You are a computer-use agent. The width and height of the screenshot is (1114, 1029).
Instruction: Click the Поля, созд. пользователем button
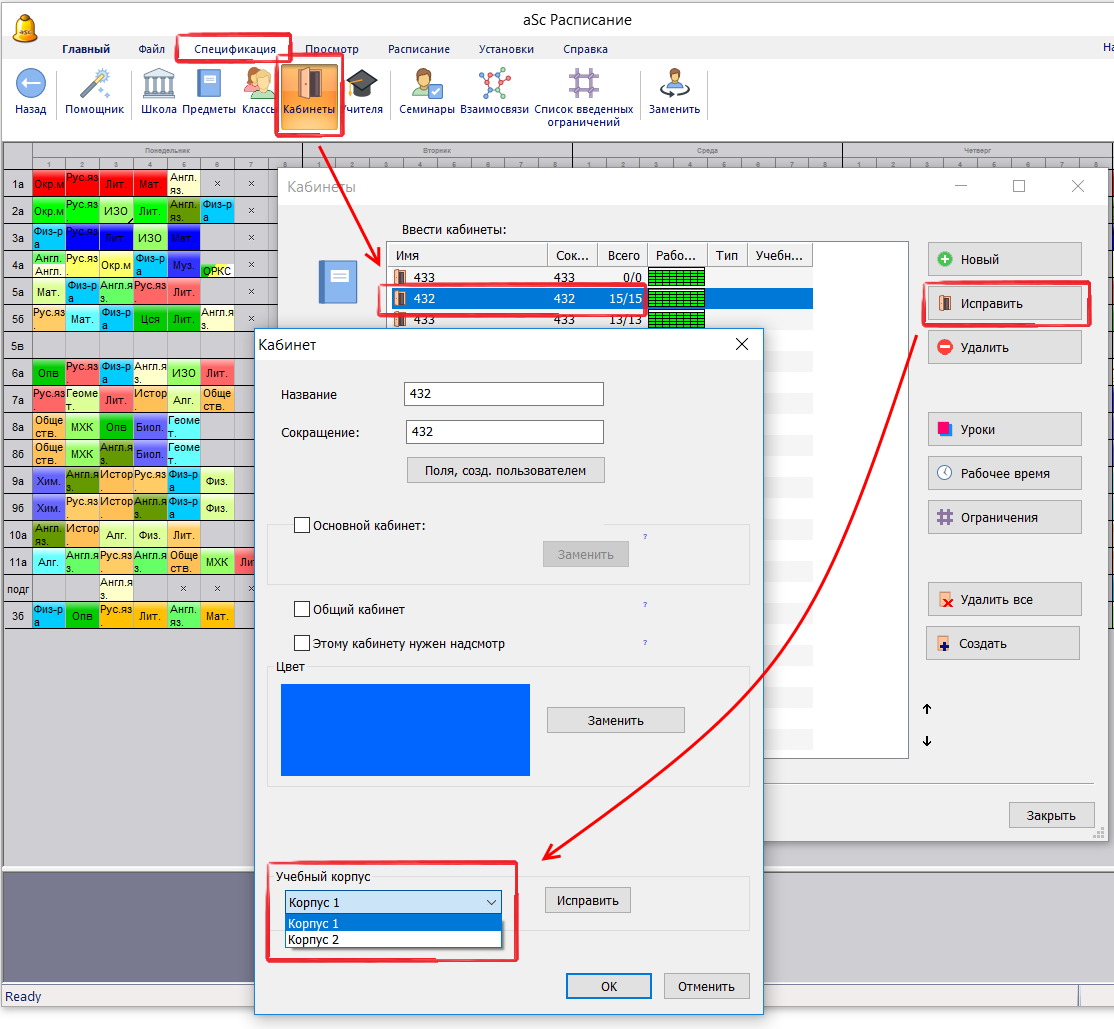[x=506, y=470]
